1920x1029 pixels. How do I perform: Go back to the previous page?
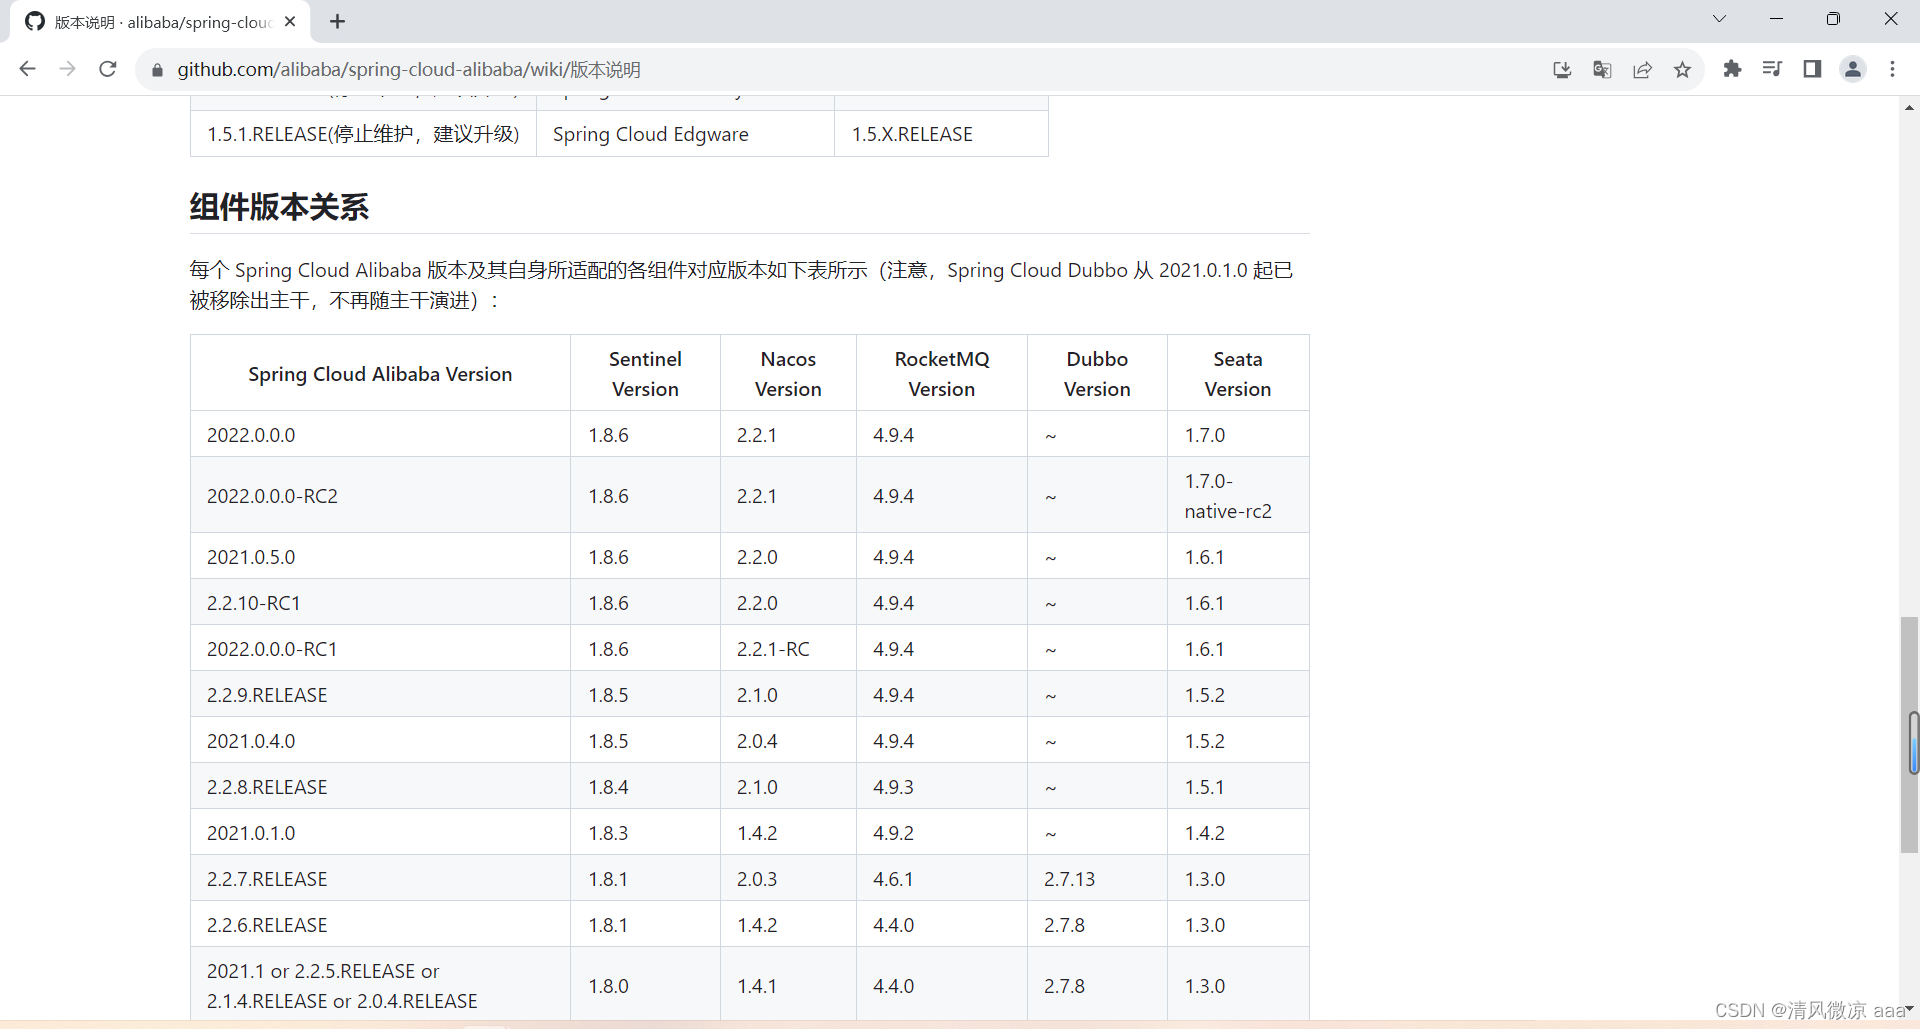coord(28,69)
